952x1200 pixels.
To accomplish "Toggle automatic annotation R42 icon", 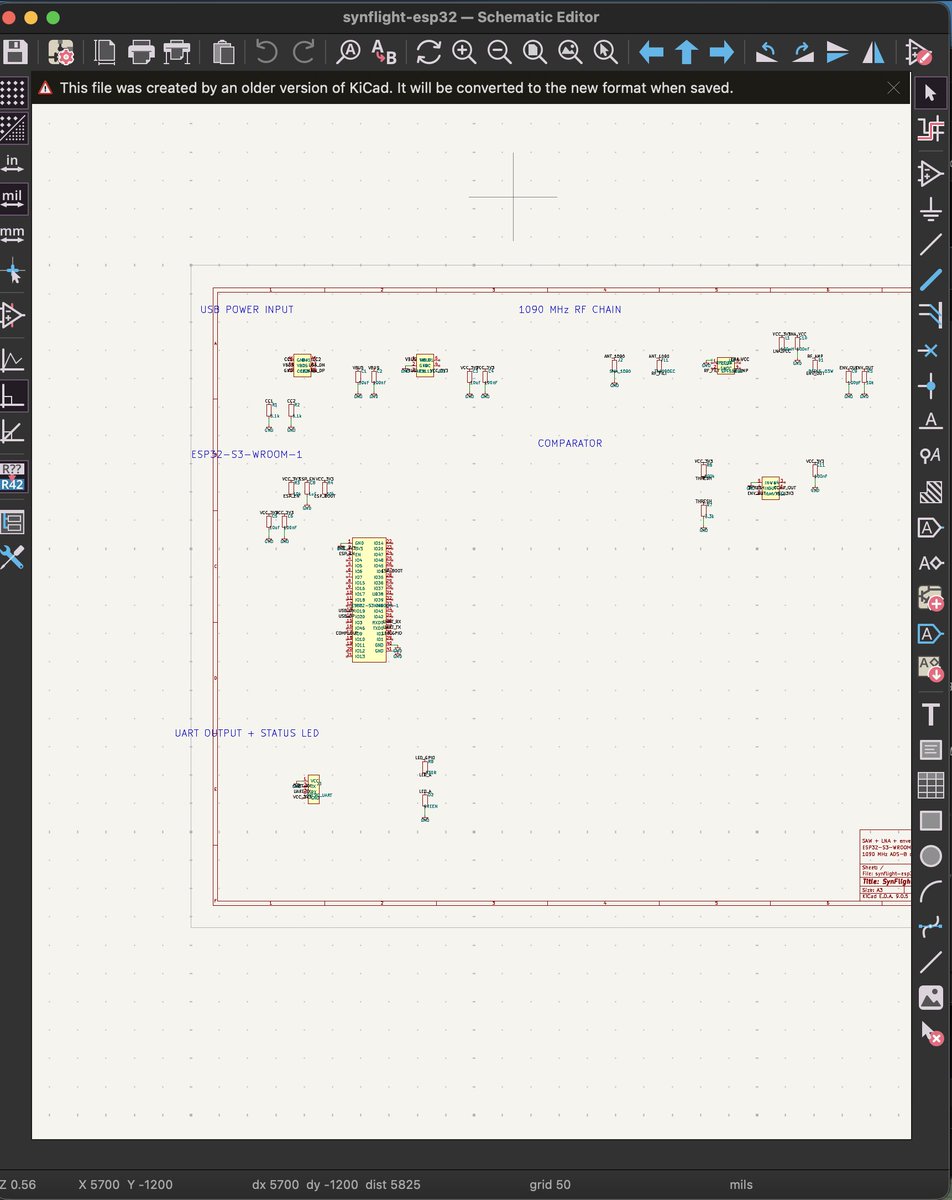I will 12,477.
